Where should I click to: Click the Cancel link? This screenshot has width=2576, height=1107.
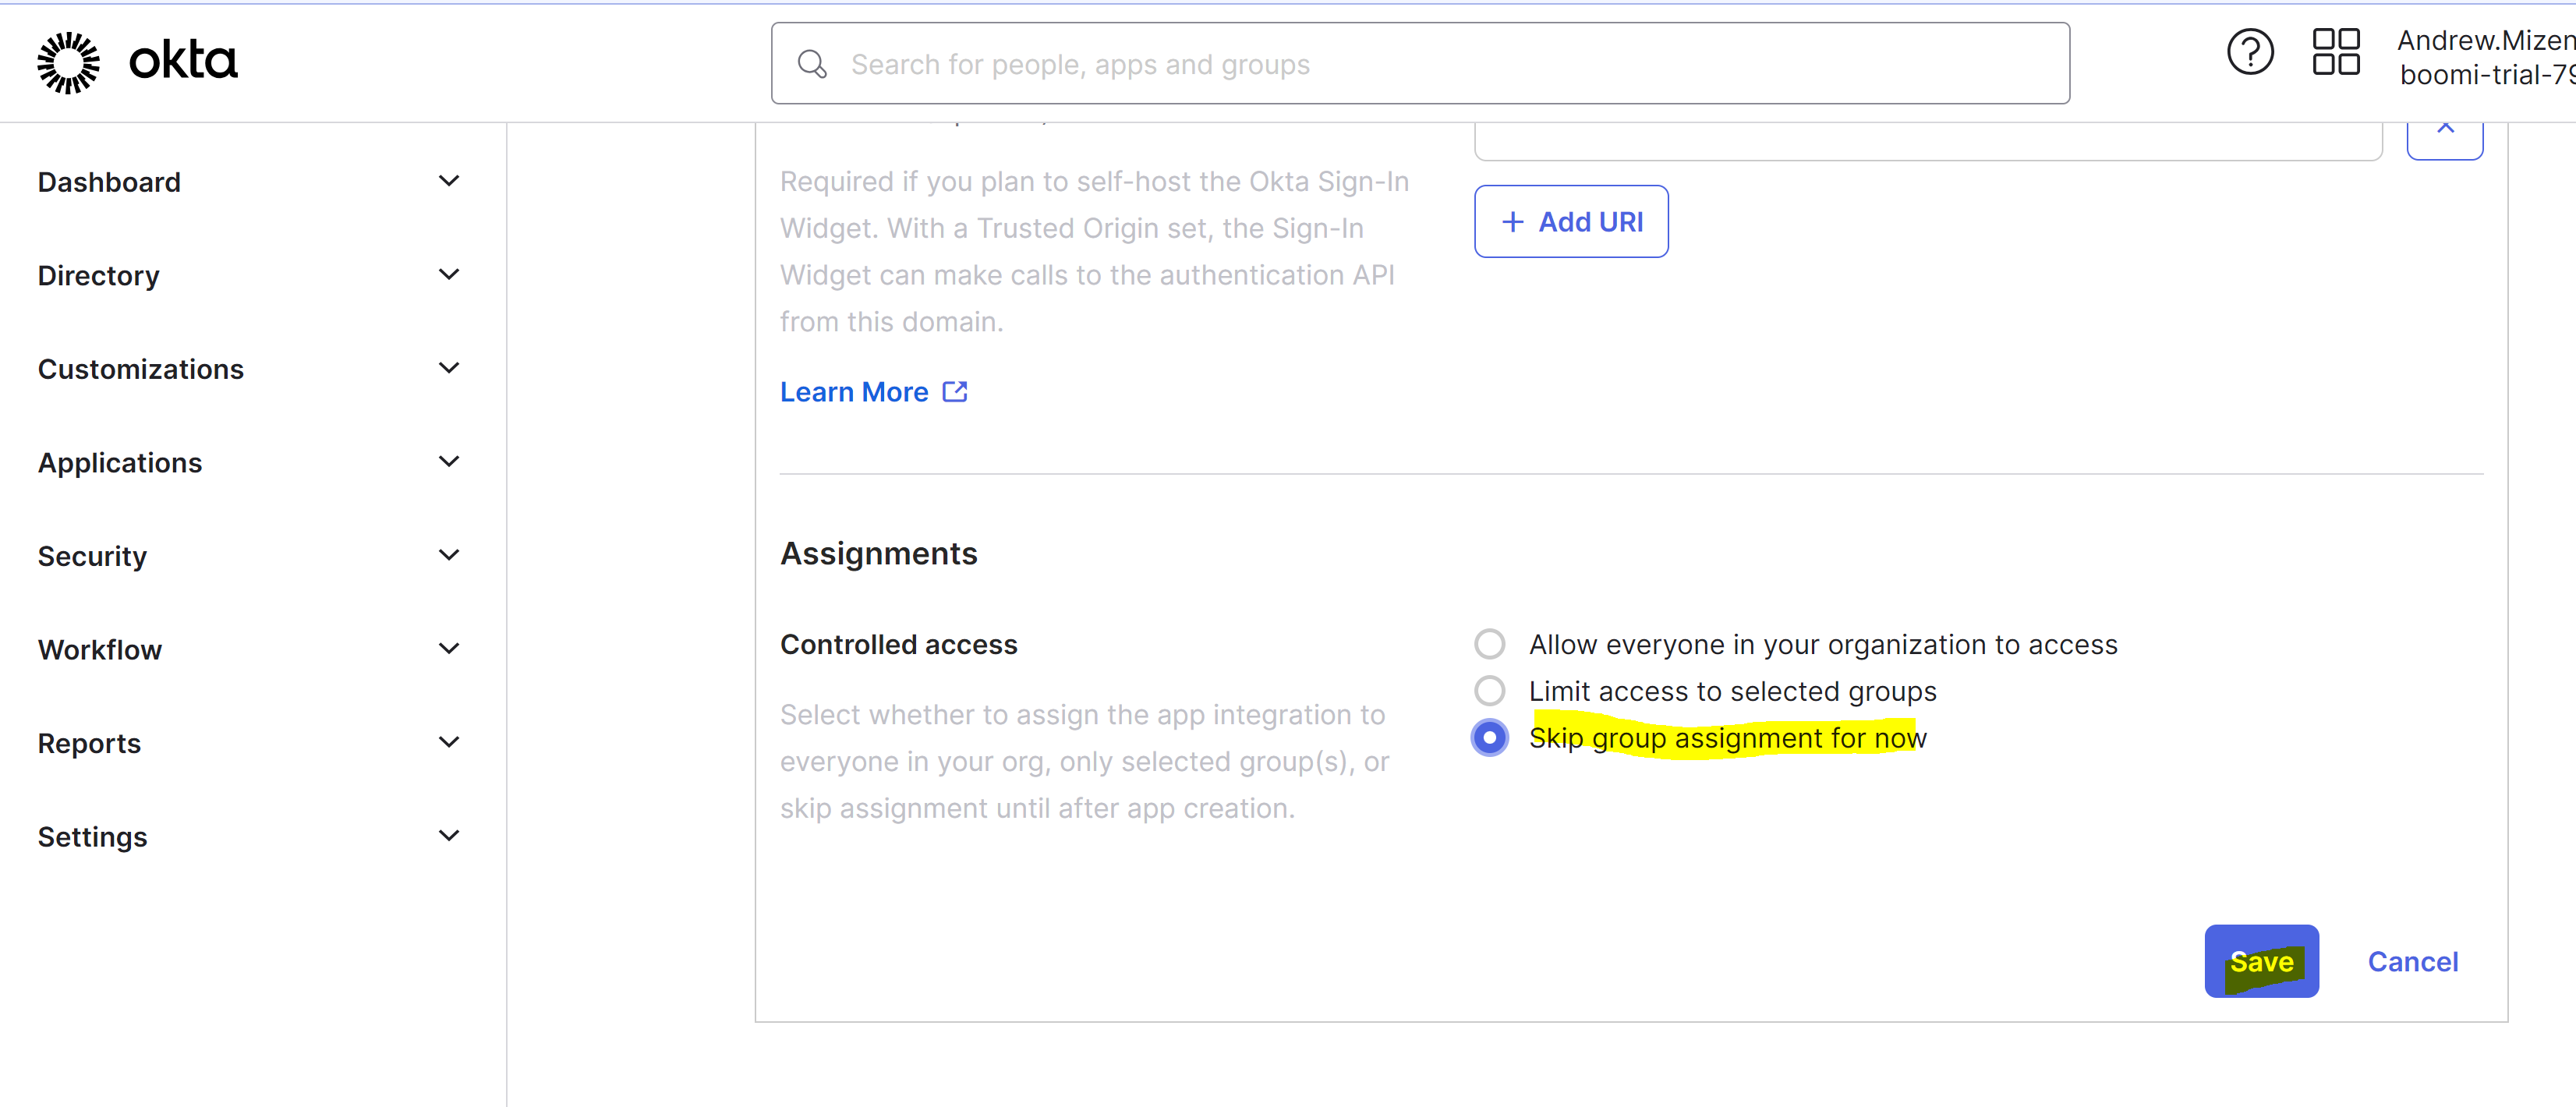2413,961
